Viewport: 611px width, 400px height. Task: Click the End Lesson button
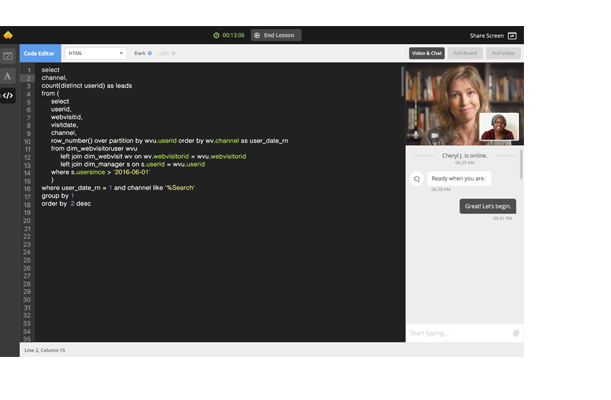pos(275,35)
